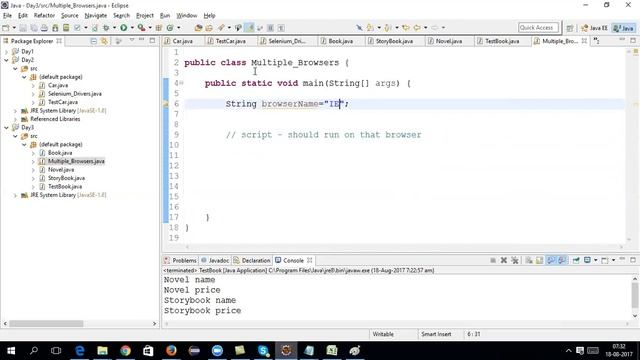Viewport: 640px width, 360px height.
Task: Click the Last Edit Location arrow icon
Action: click(406, 28)
